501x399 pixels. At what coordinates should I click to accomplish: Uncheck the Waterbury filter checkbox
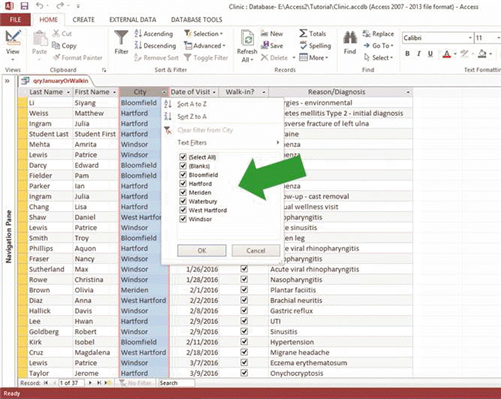[x=183, y=201]
